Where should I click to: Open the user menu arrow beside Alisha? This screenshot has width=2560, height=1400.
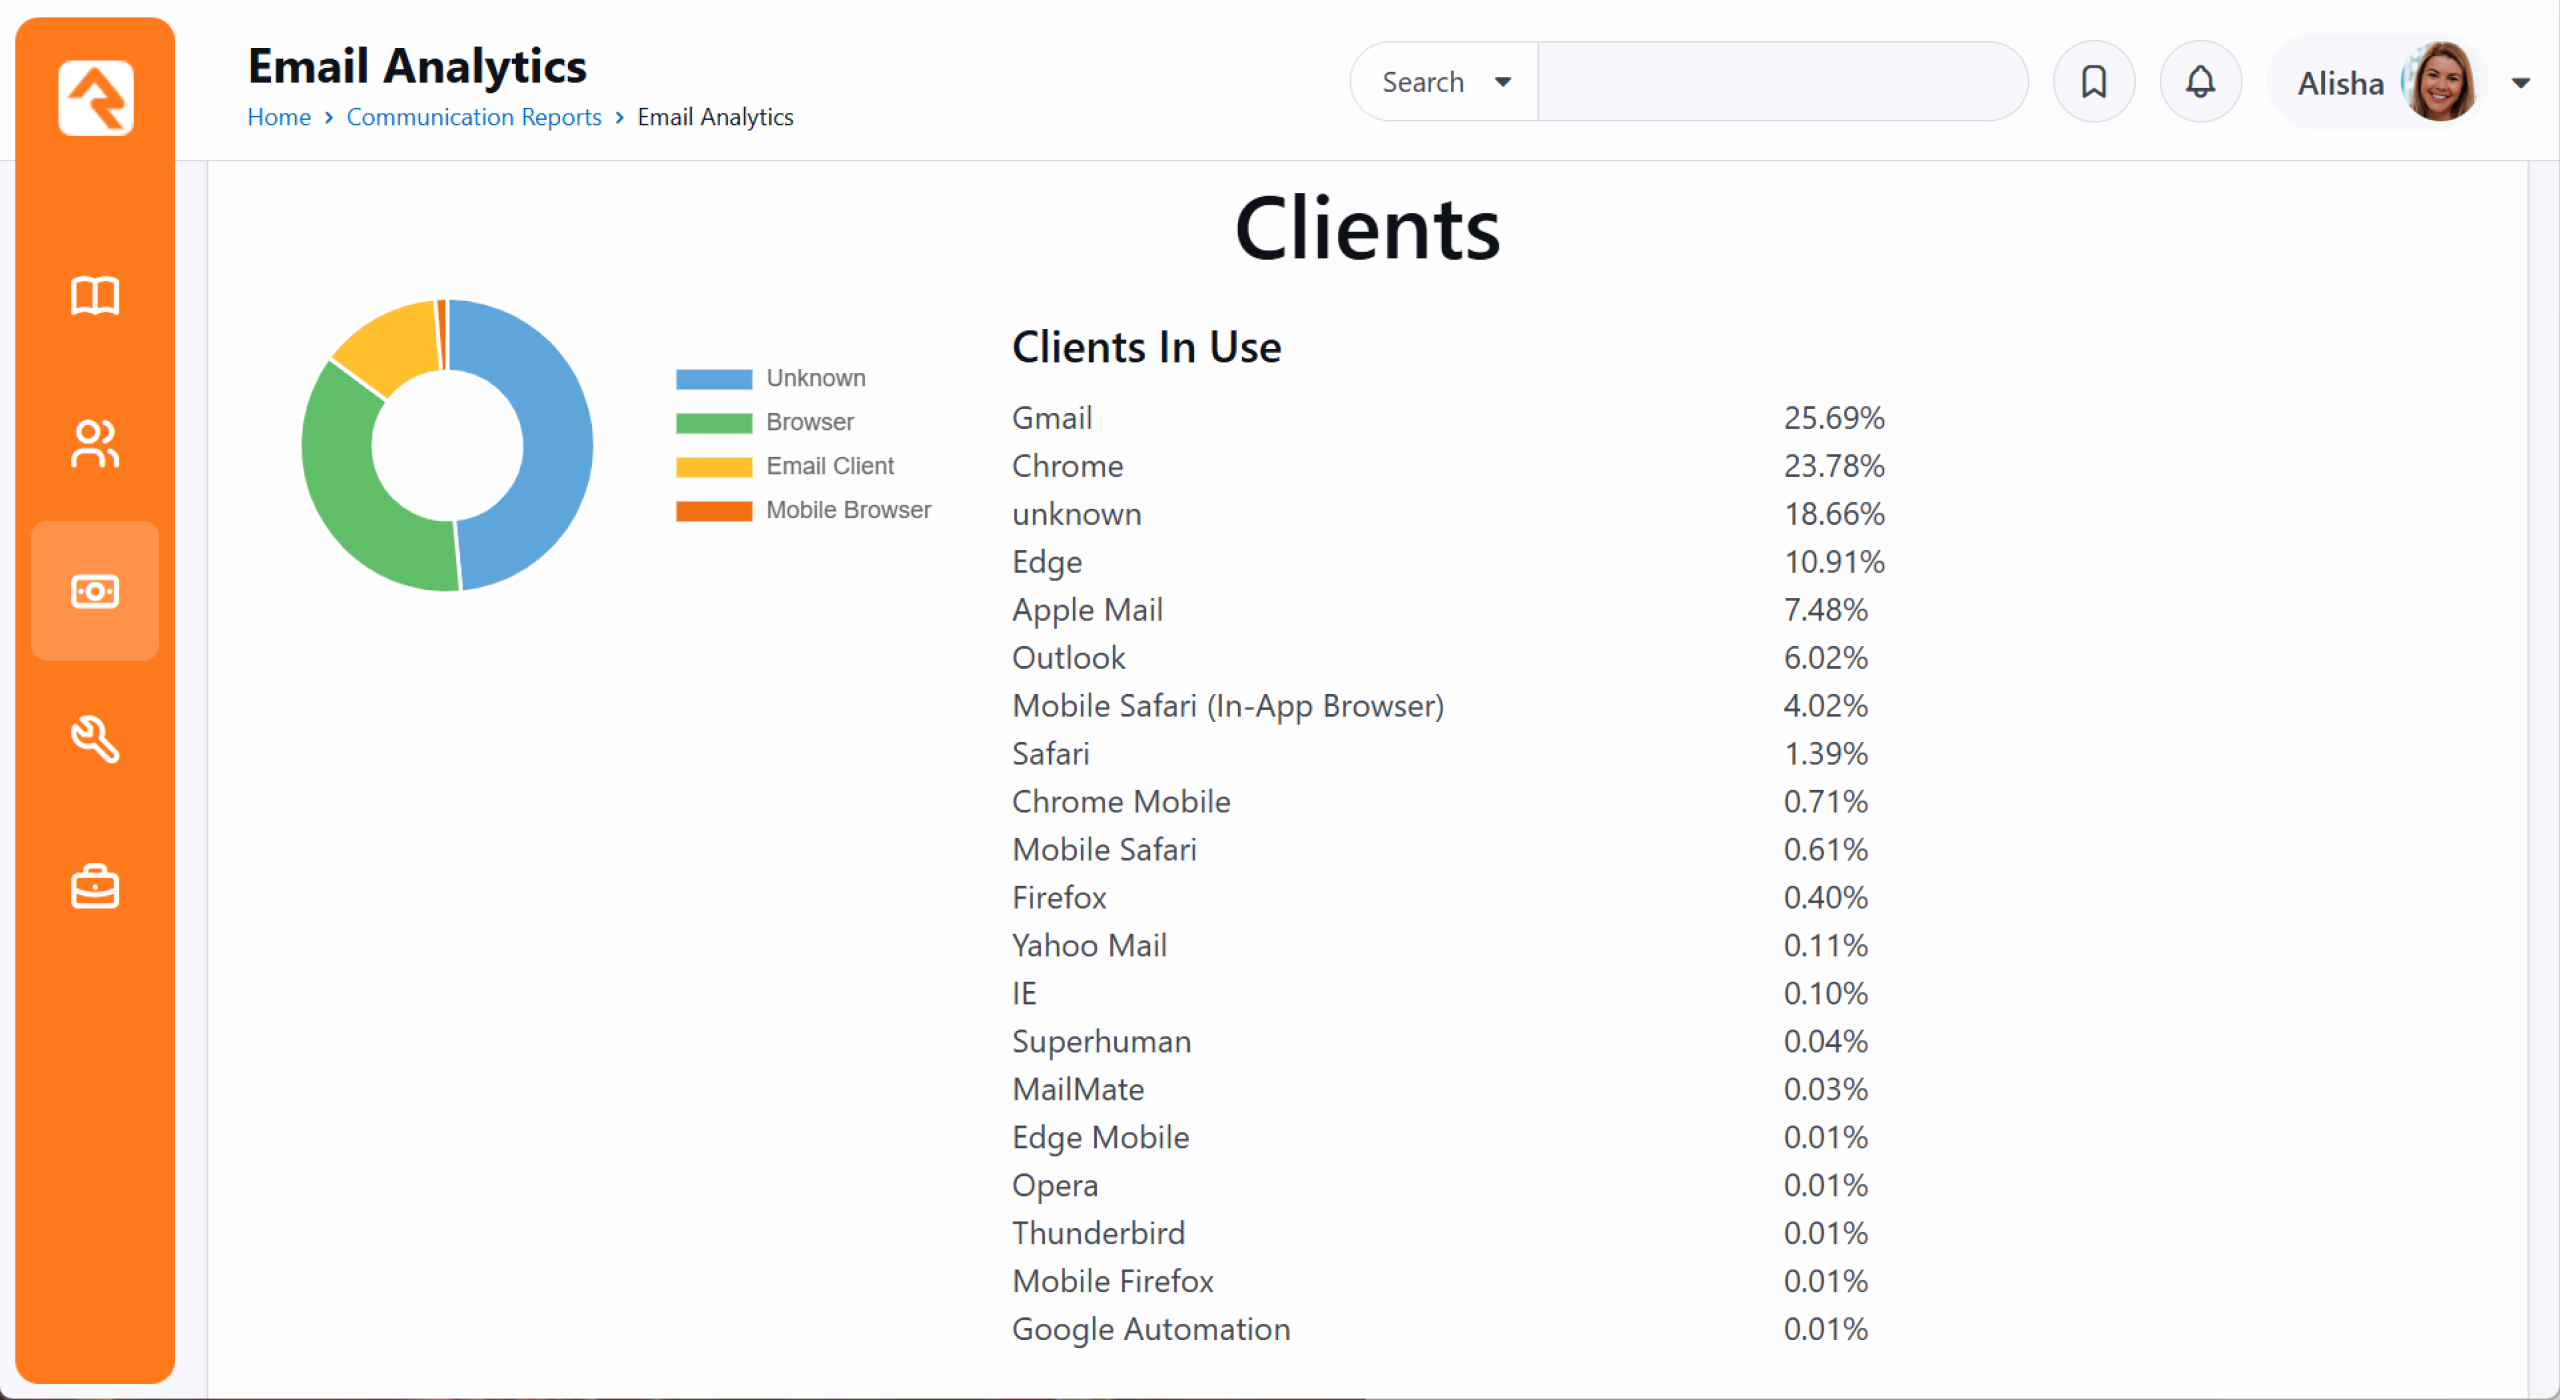2520,83
